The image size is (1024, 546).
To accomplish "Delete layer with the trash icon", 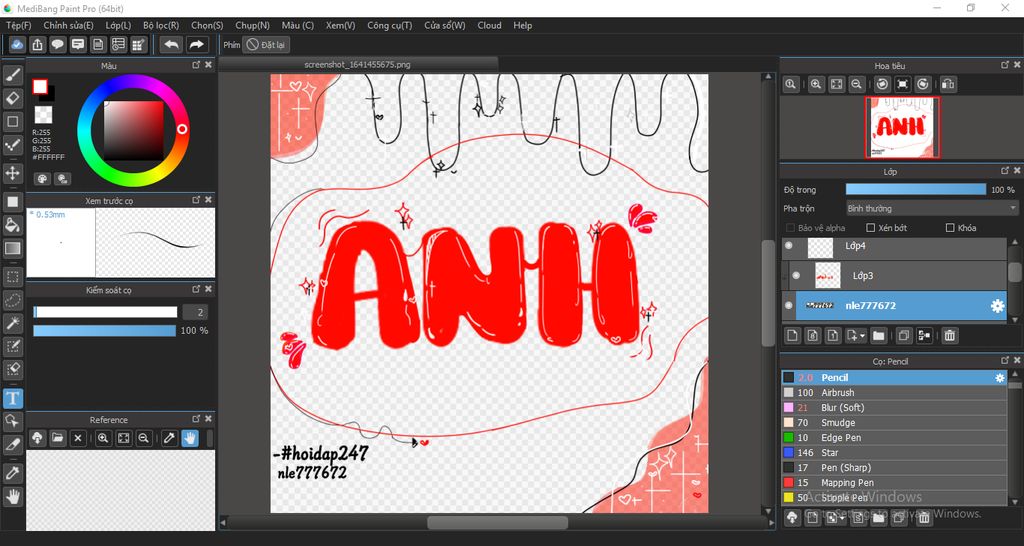I will tap(950, 336).
